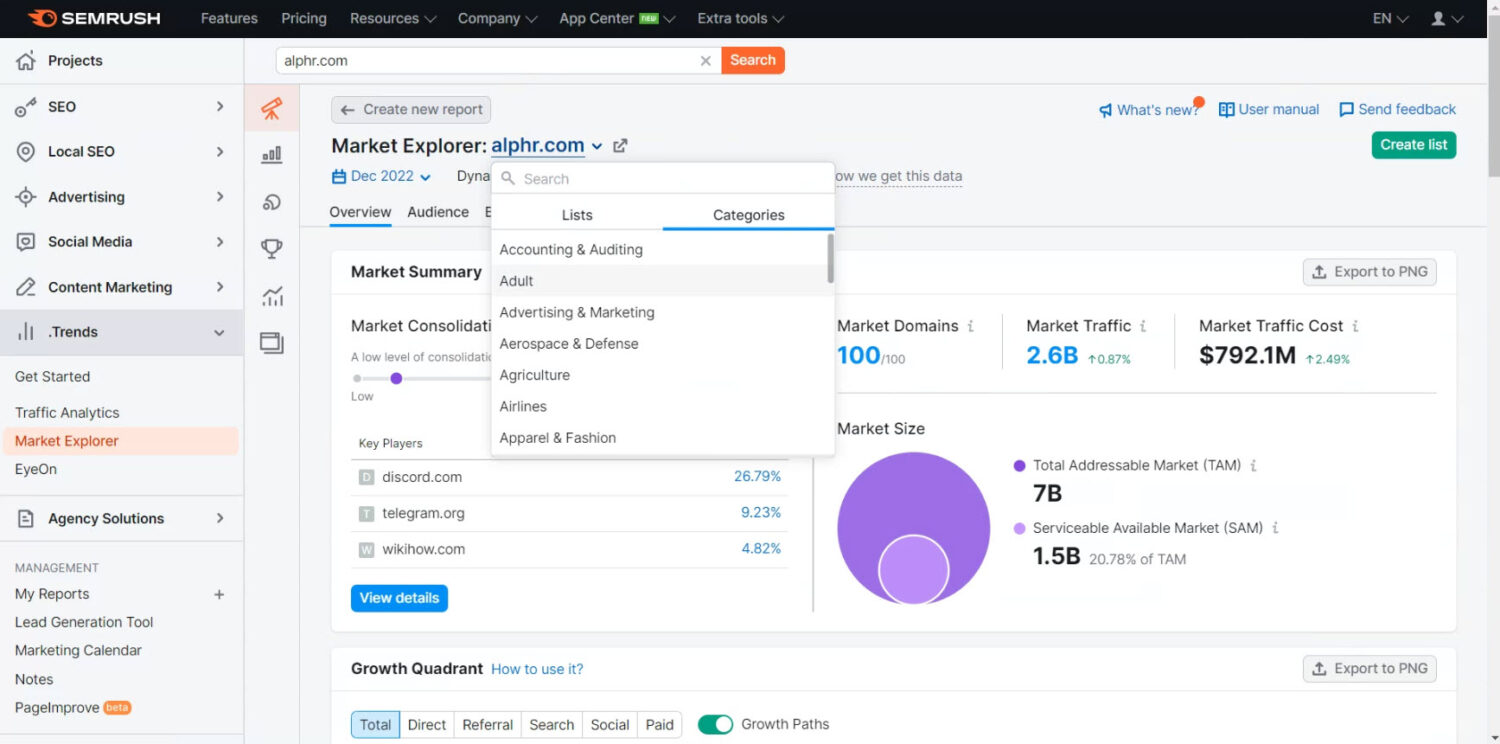Open alphr.com external link icon
1500x744 pixels.
[x=620, y=146]
